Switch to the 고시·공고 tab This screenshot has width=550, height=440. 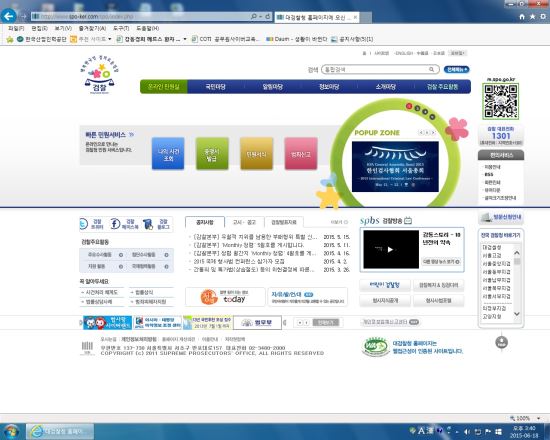coord(244,222)
